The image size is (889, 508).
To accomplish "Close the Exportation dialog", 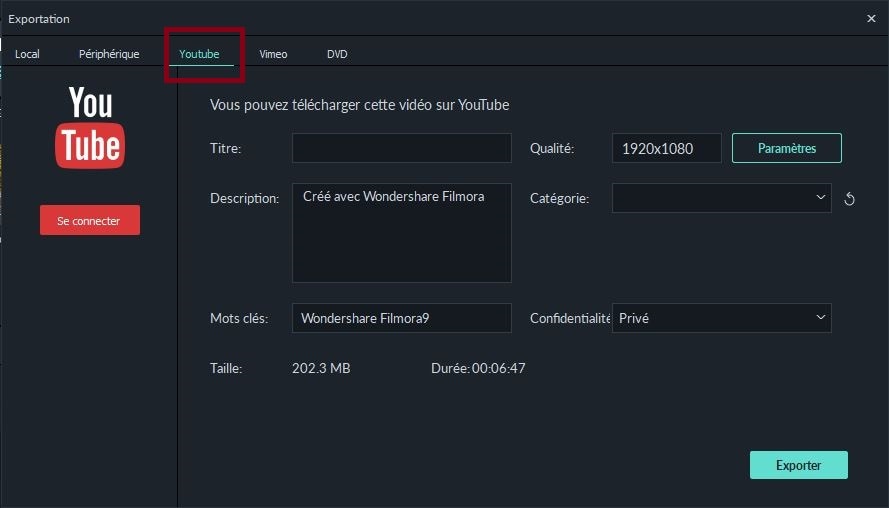I will point(871,19).
